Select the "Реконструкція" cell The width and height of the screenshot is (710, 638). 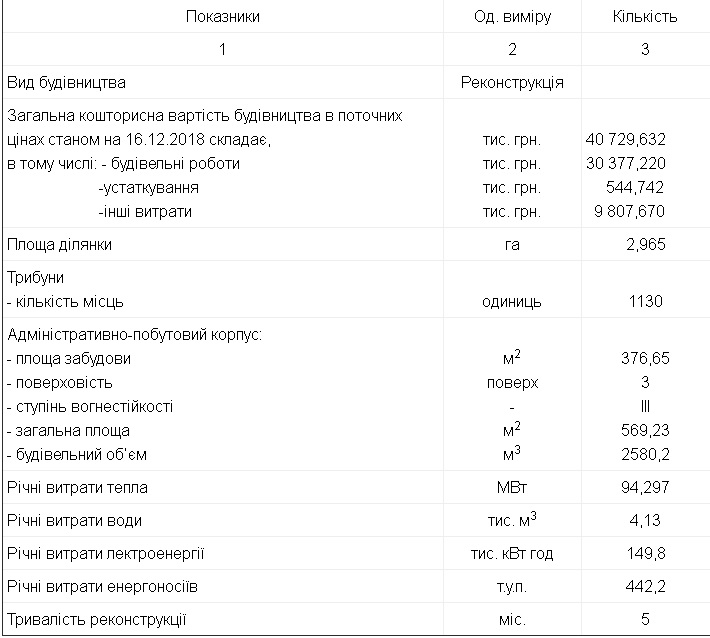pos(512,82)
